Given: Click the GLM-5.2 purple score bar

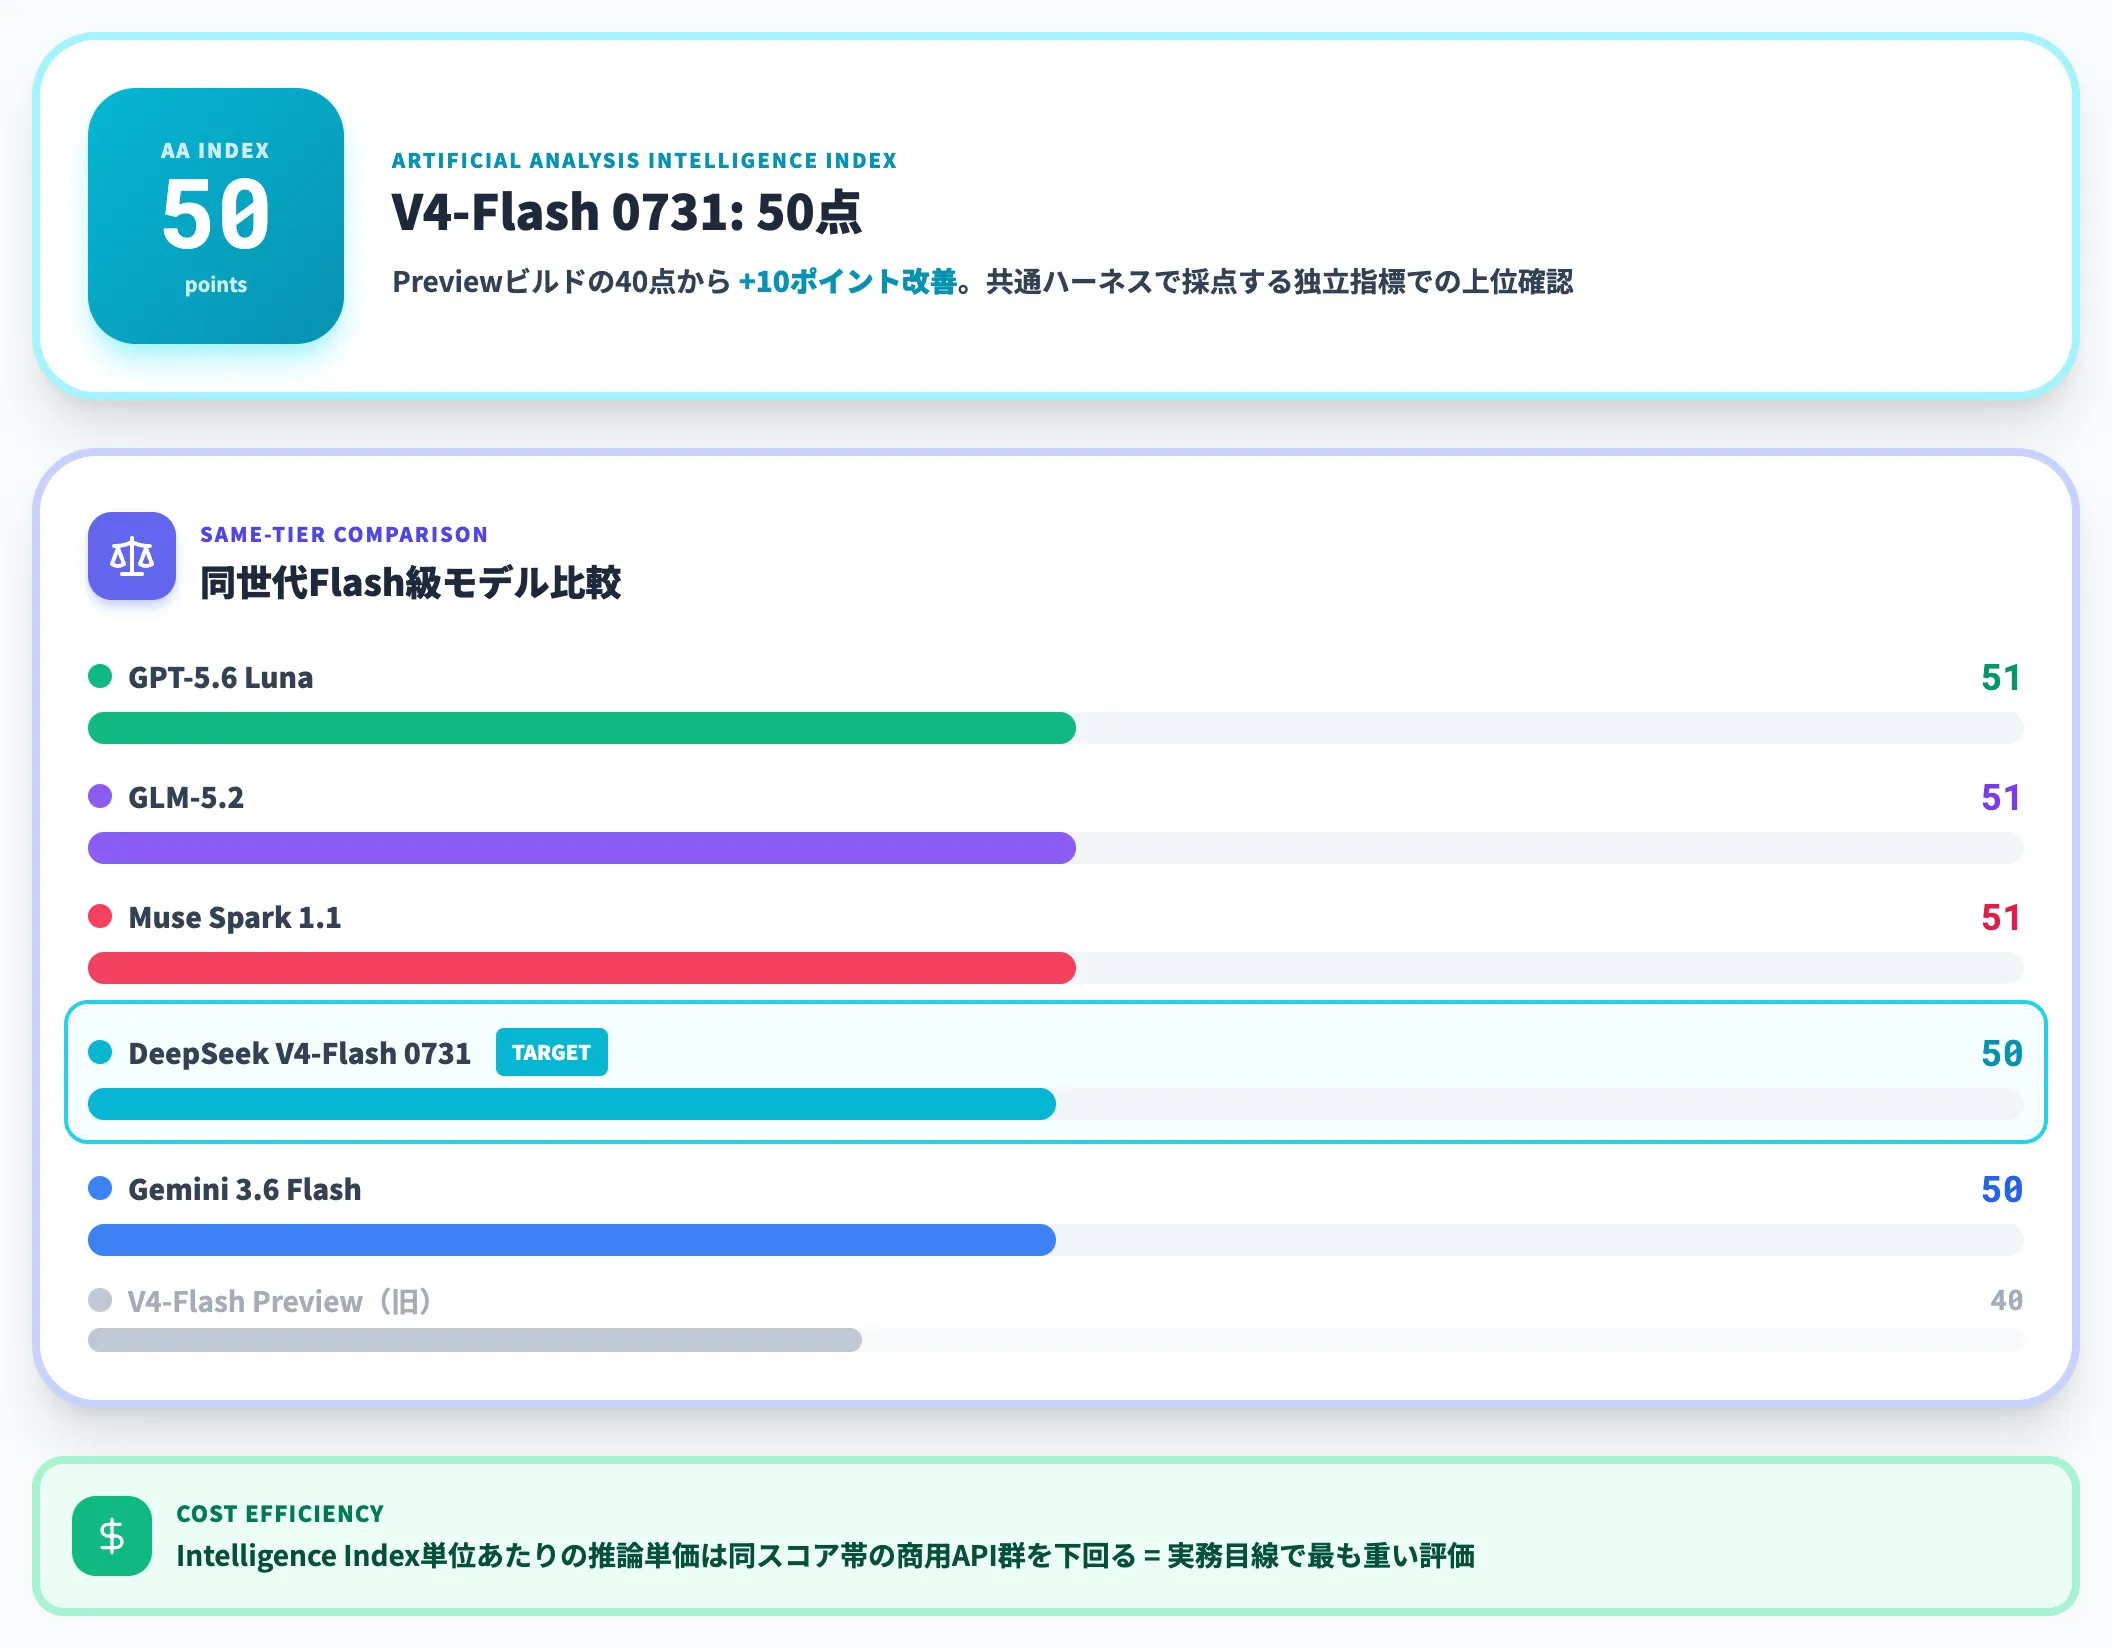Looking at the screenshot, I should click(582, 848).
